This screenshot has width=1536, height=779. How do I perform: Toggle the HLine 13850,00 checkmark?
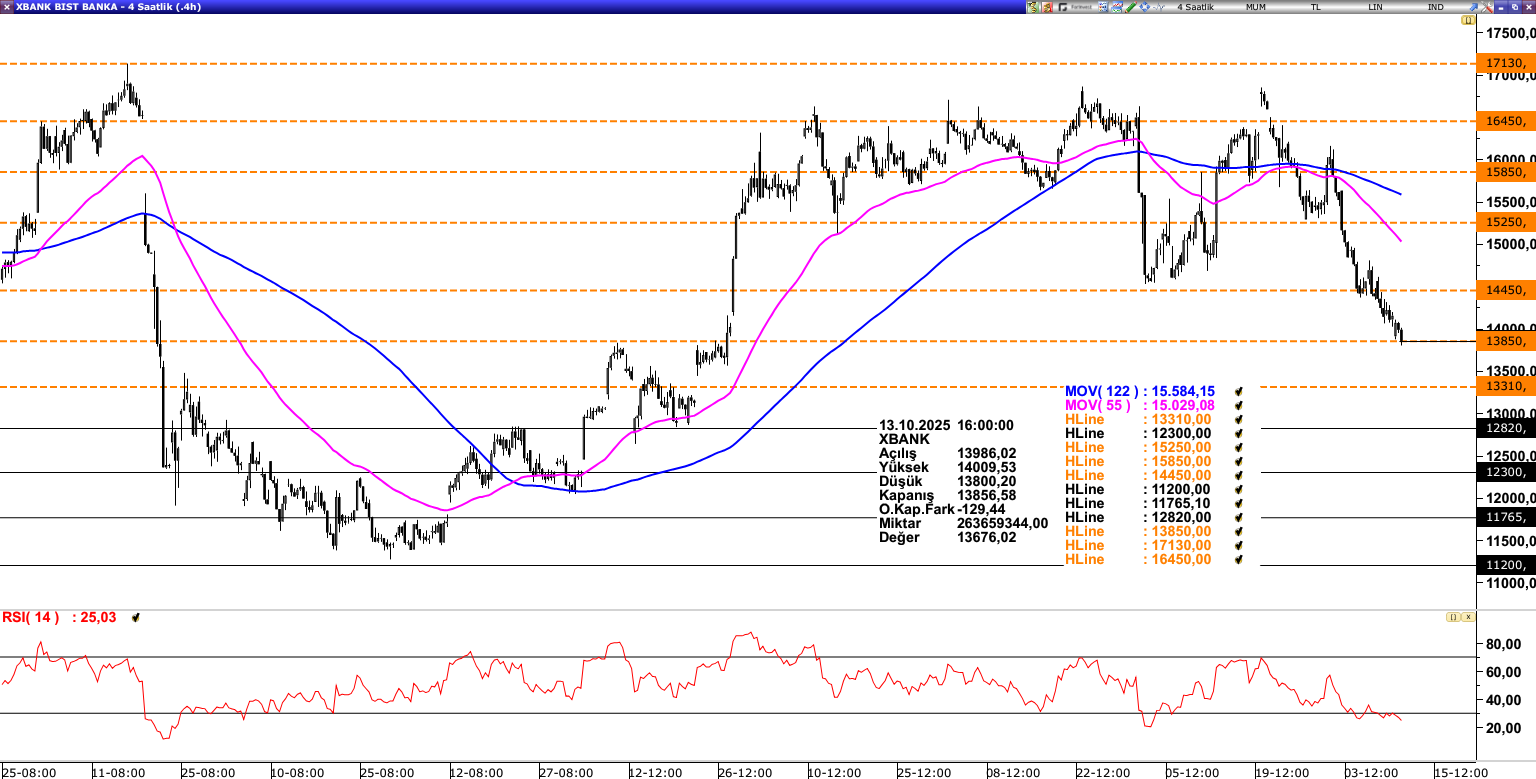pyautogui.click(x=1239, y=532)
